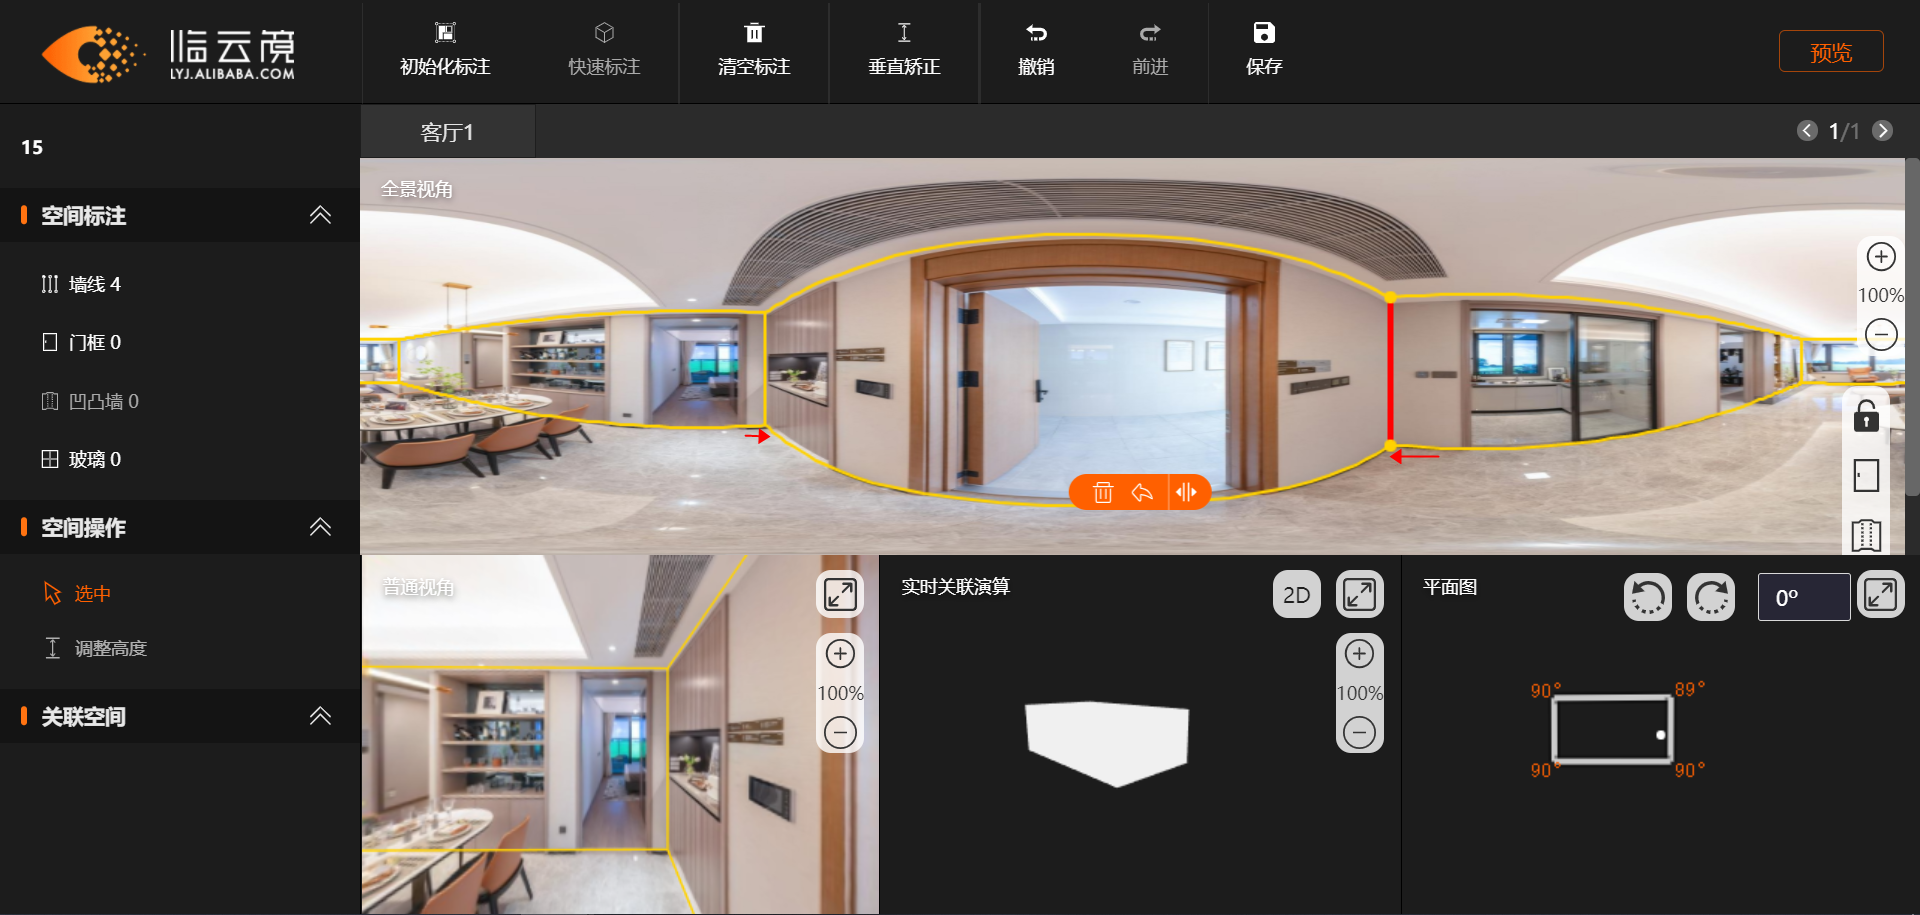Collapse the 关联空间 section
This screenshot has height=915, width=1920.
coord(320,716)
